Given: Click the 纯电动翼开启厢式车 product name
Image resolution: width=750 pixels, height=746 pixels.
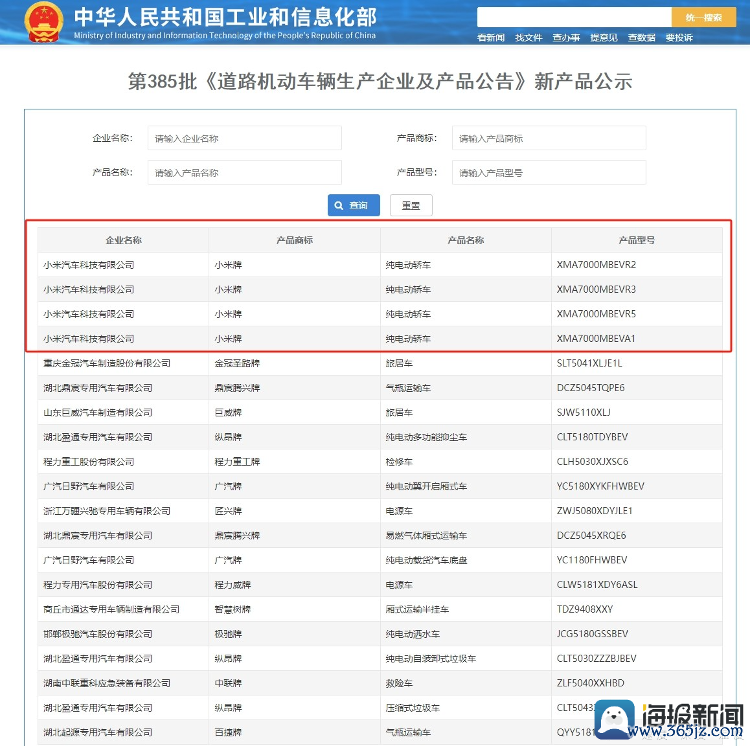Looking at the screenshot, I should click(x=426, y=486).
